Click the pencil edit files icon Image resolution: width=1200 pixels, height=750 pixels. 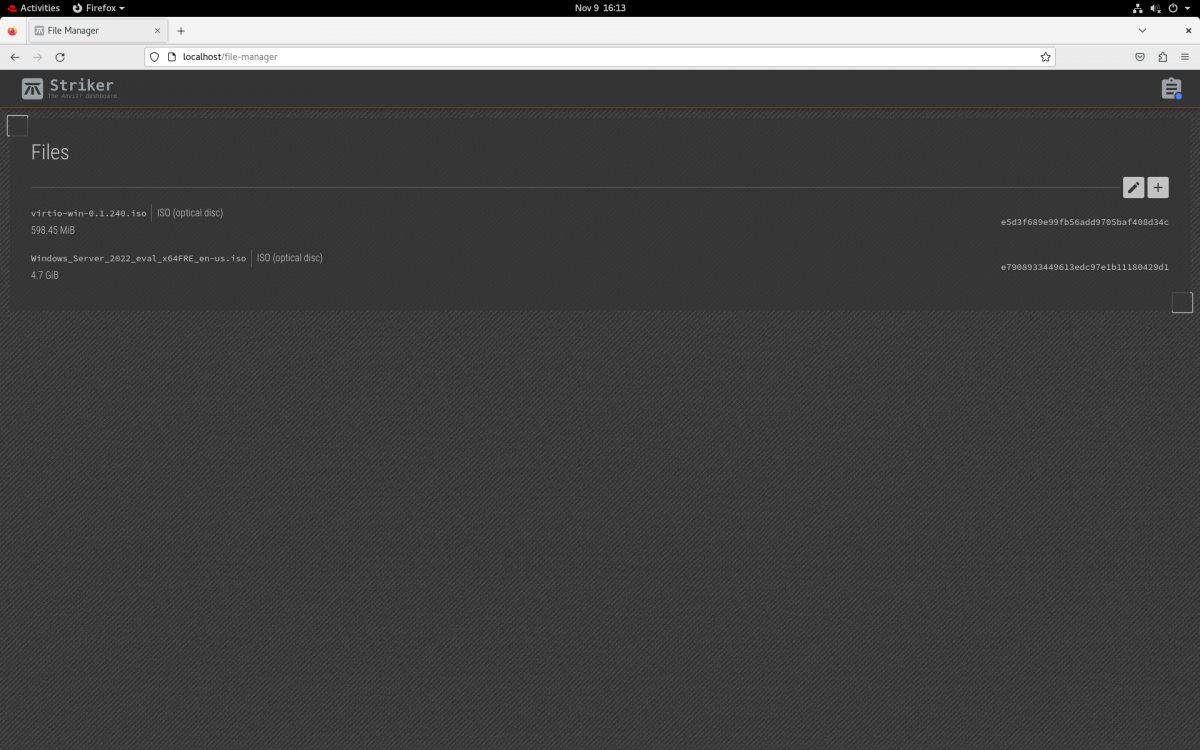[1133, 187]
